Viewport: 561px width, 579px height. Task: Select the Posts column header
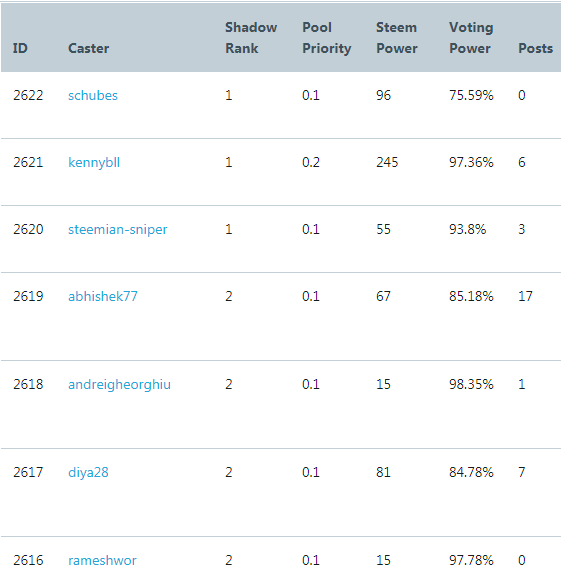pyautogui.click(x=536, y=48)
